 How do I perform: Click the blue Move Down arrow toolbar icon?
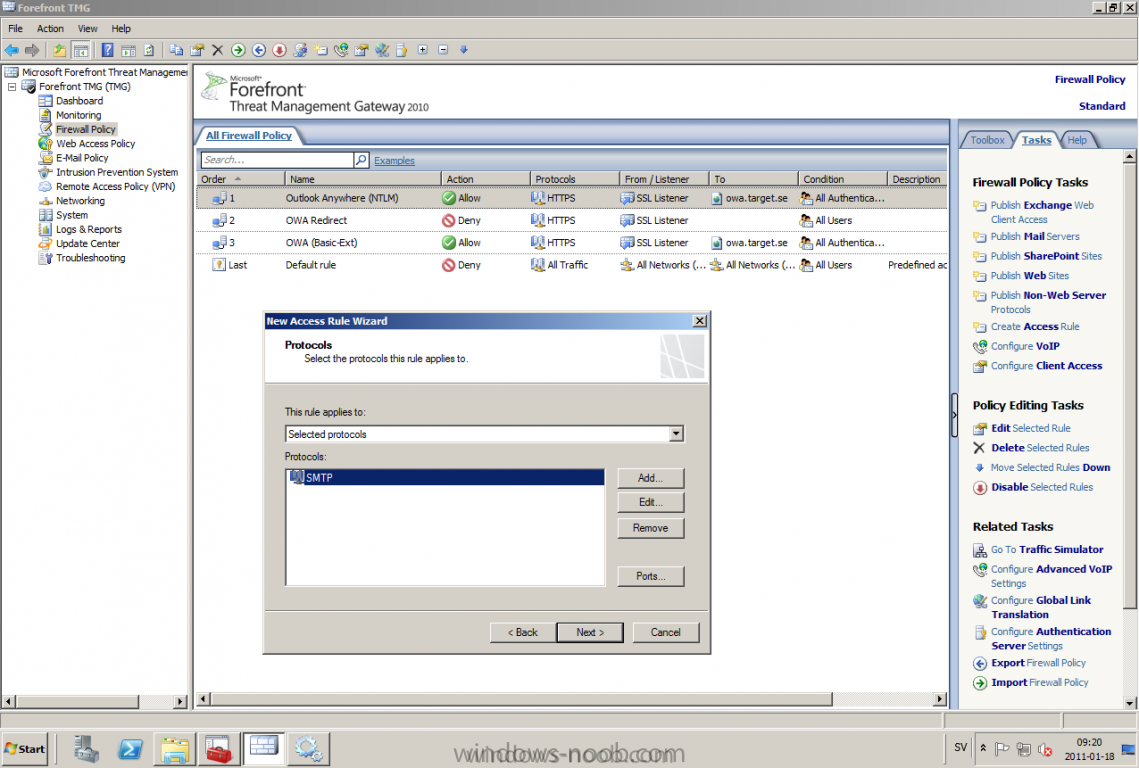[x=463, y=49]
